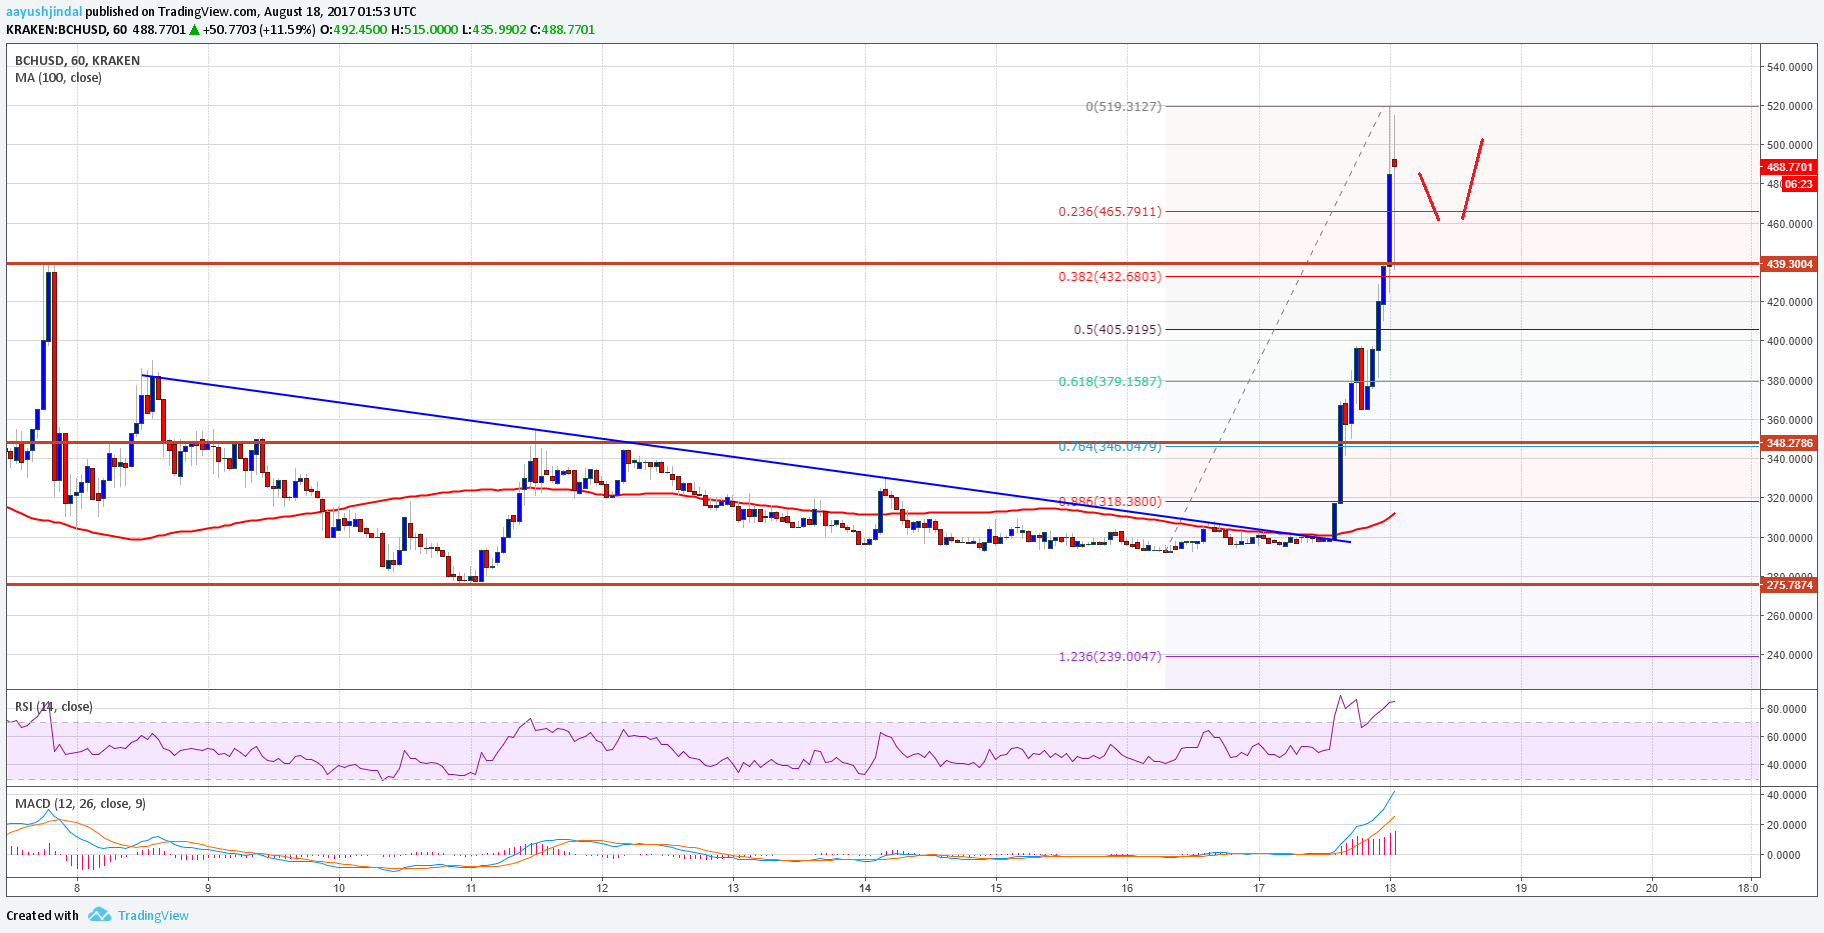The height and width of the screenshot is (933, 1824).
Task: Select Fibonacci label 0(519.3127)
Action: point(1124,106)
